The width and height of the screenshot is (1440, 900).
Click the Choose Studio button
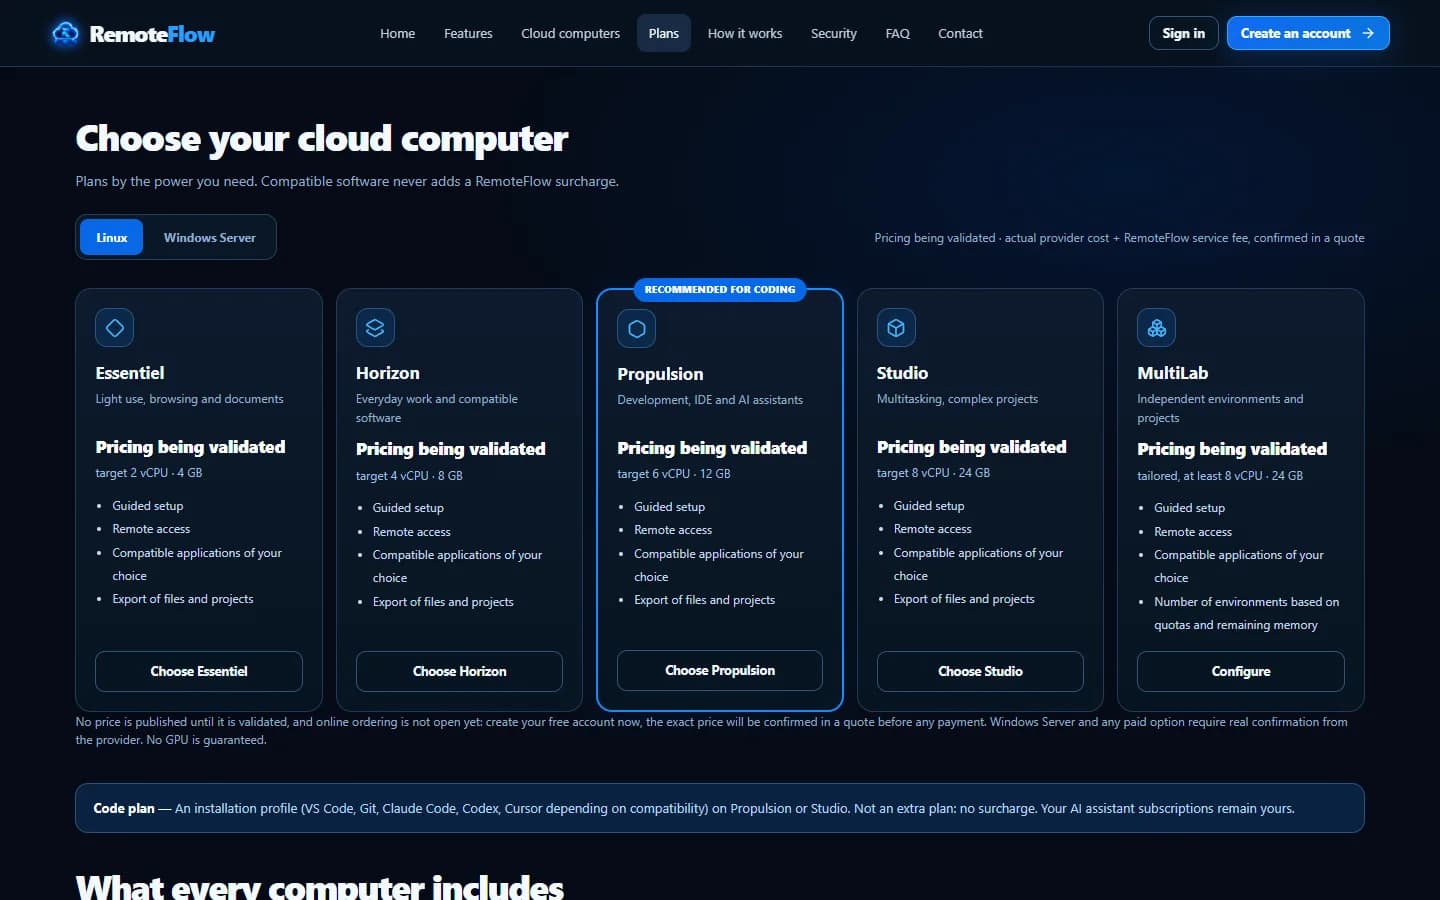coord(980,671)
